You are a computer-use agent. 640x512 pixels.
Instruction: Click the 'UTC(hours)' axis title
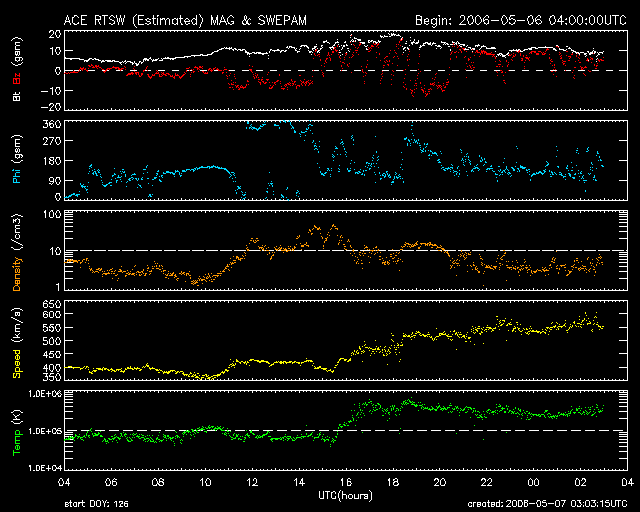point(345,495)
